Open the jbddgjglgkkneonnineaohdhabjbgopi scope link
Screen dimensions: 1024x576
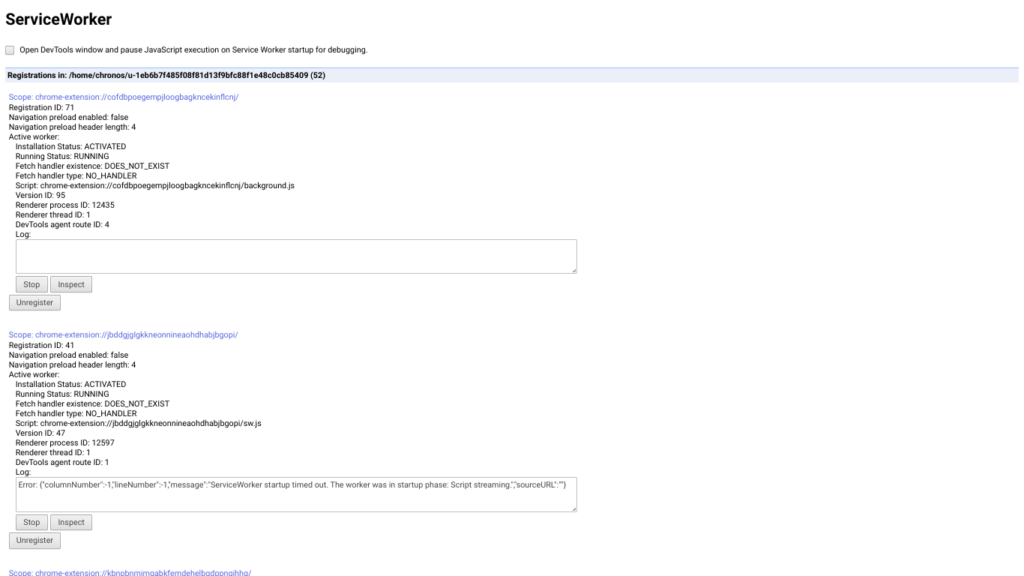point(123,335)
